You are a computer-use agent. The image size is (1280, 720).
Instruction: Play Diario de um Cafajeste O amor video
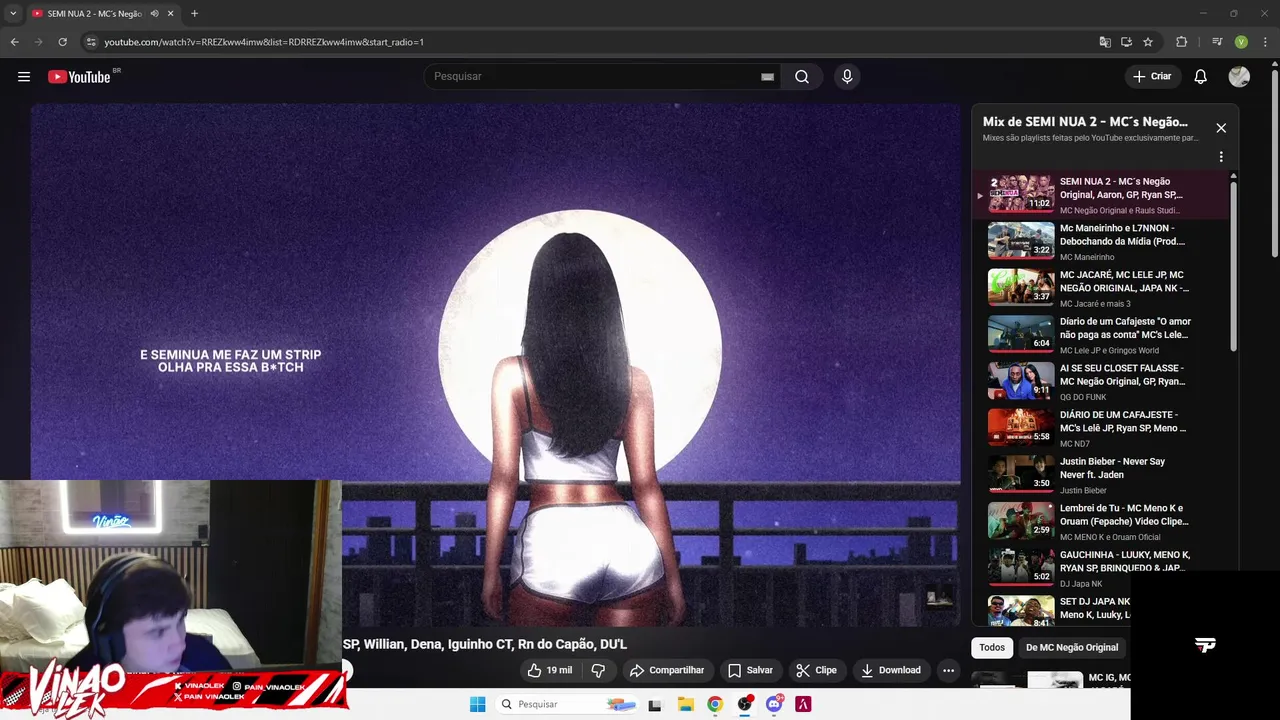[x=1100, y=335]
